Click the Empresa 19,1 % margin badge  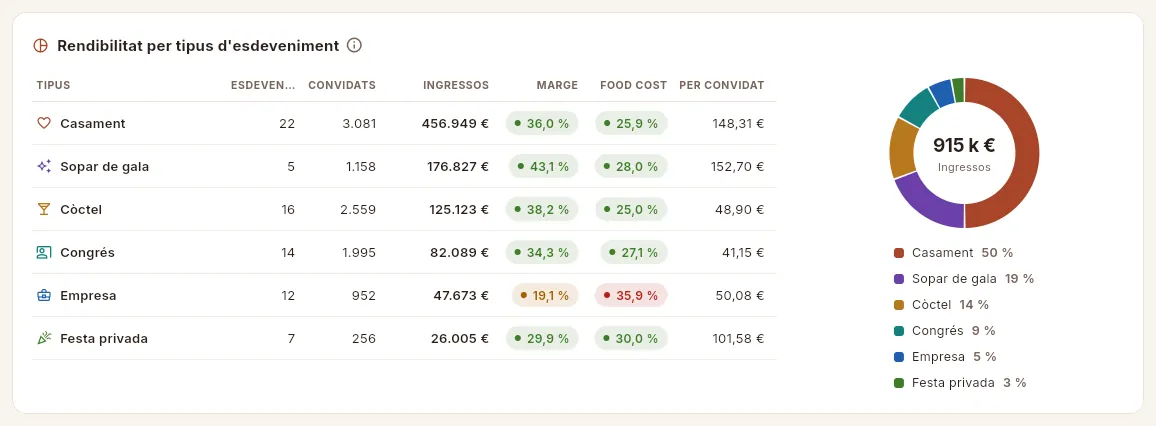[x=544, y=296]
